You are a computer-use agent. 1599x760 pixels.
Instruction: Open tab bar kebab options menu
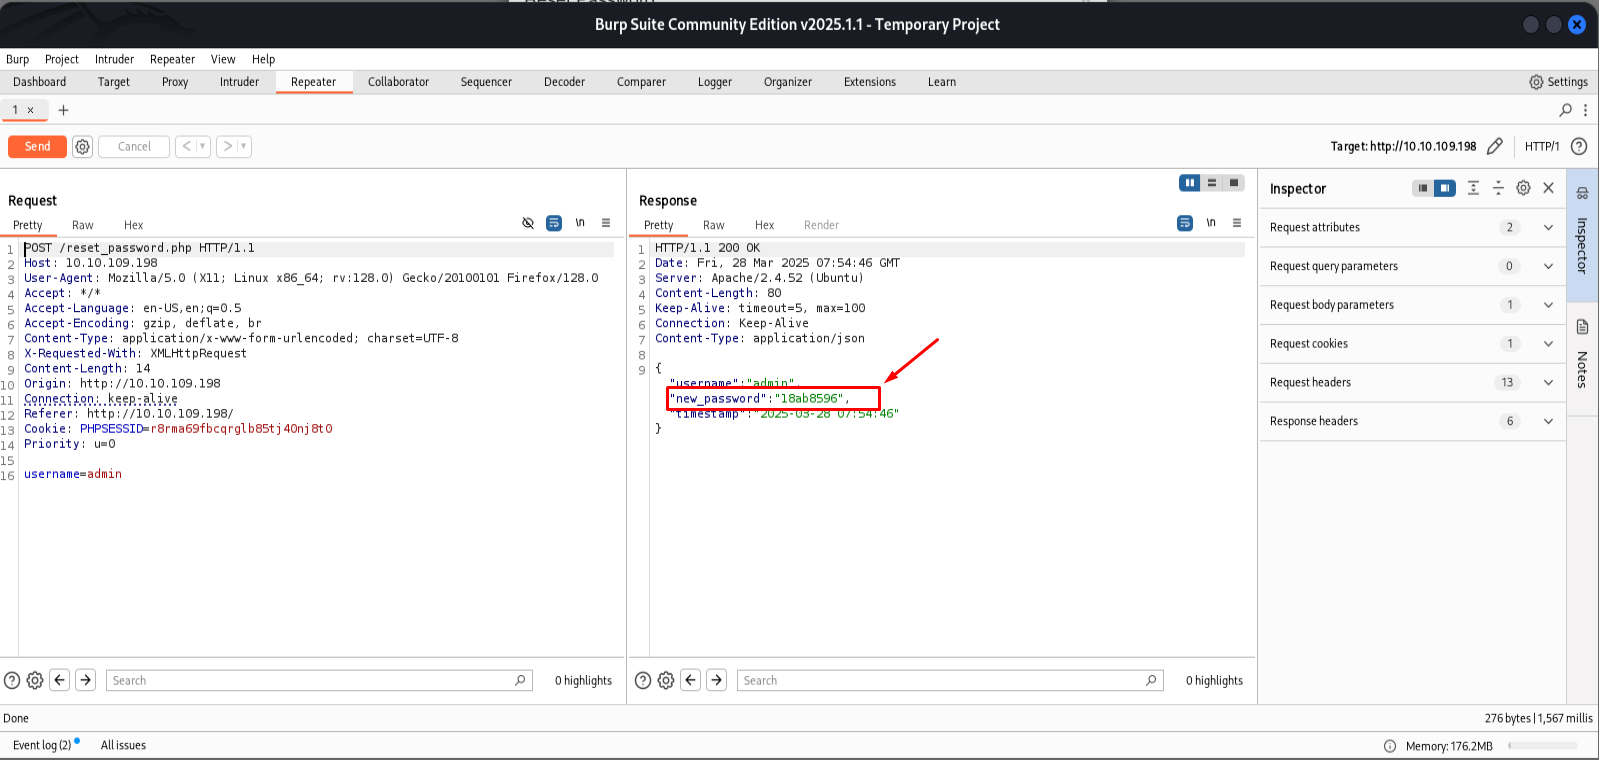(1585, 110)
